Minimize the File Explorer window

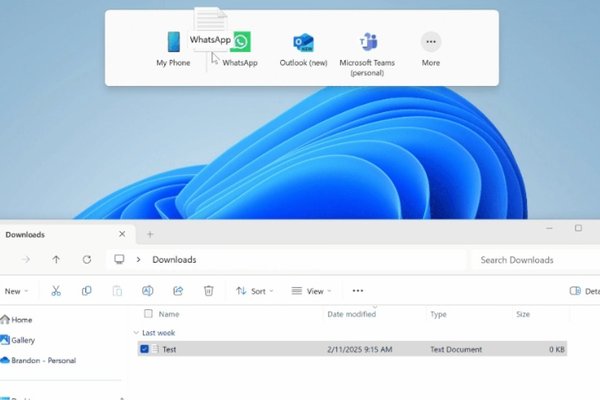pyautogui.click(x=549, y=228)
